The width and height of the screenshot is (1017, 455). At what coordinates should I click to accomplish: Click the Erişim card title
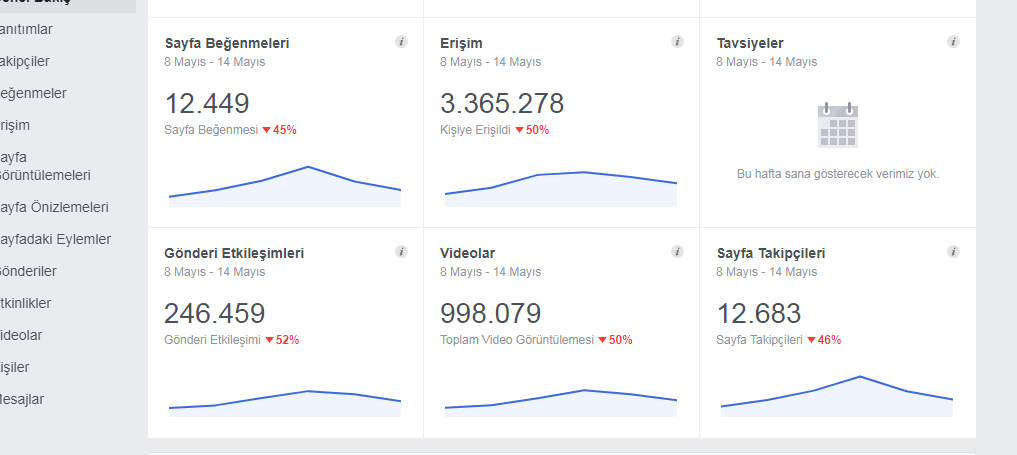tap(461, 43)
